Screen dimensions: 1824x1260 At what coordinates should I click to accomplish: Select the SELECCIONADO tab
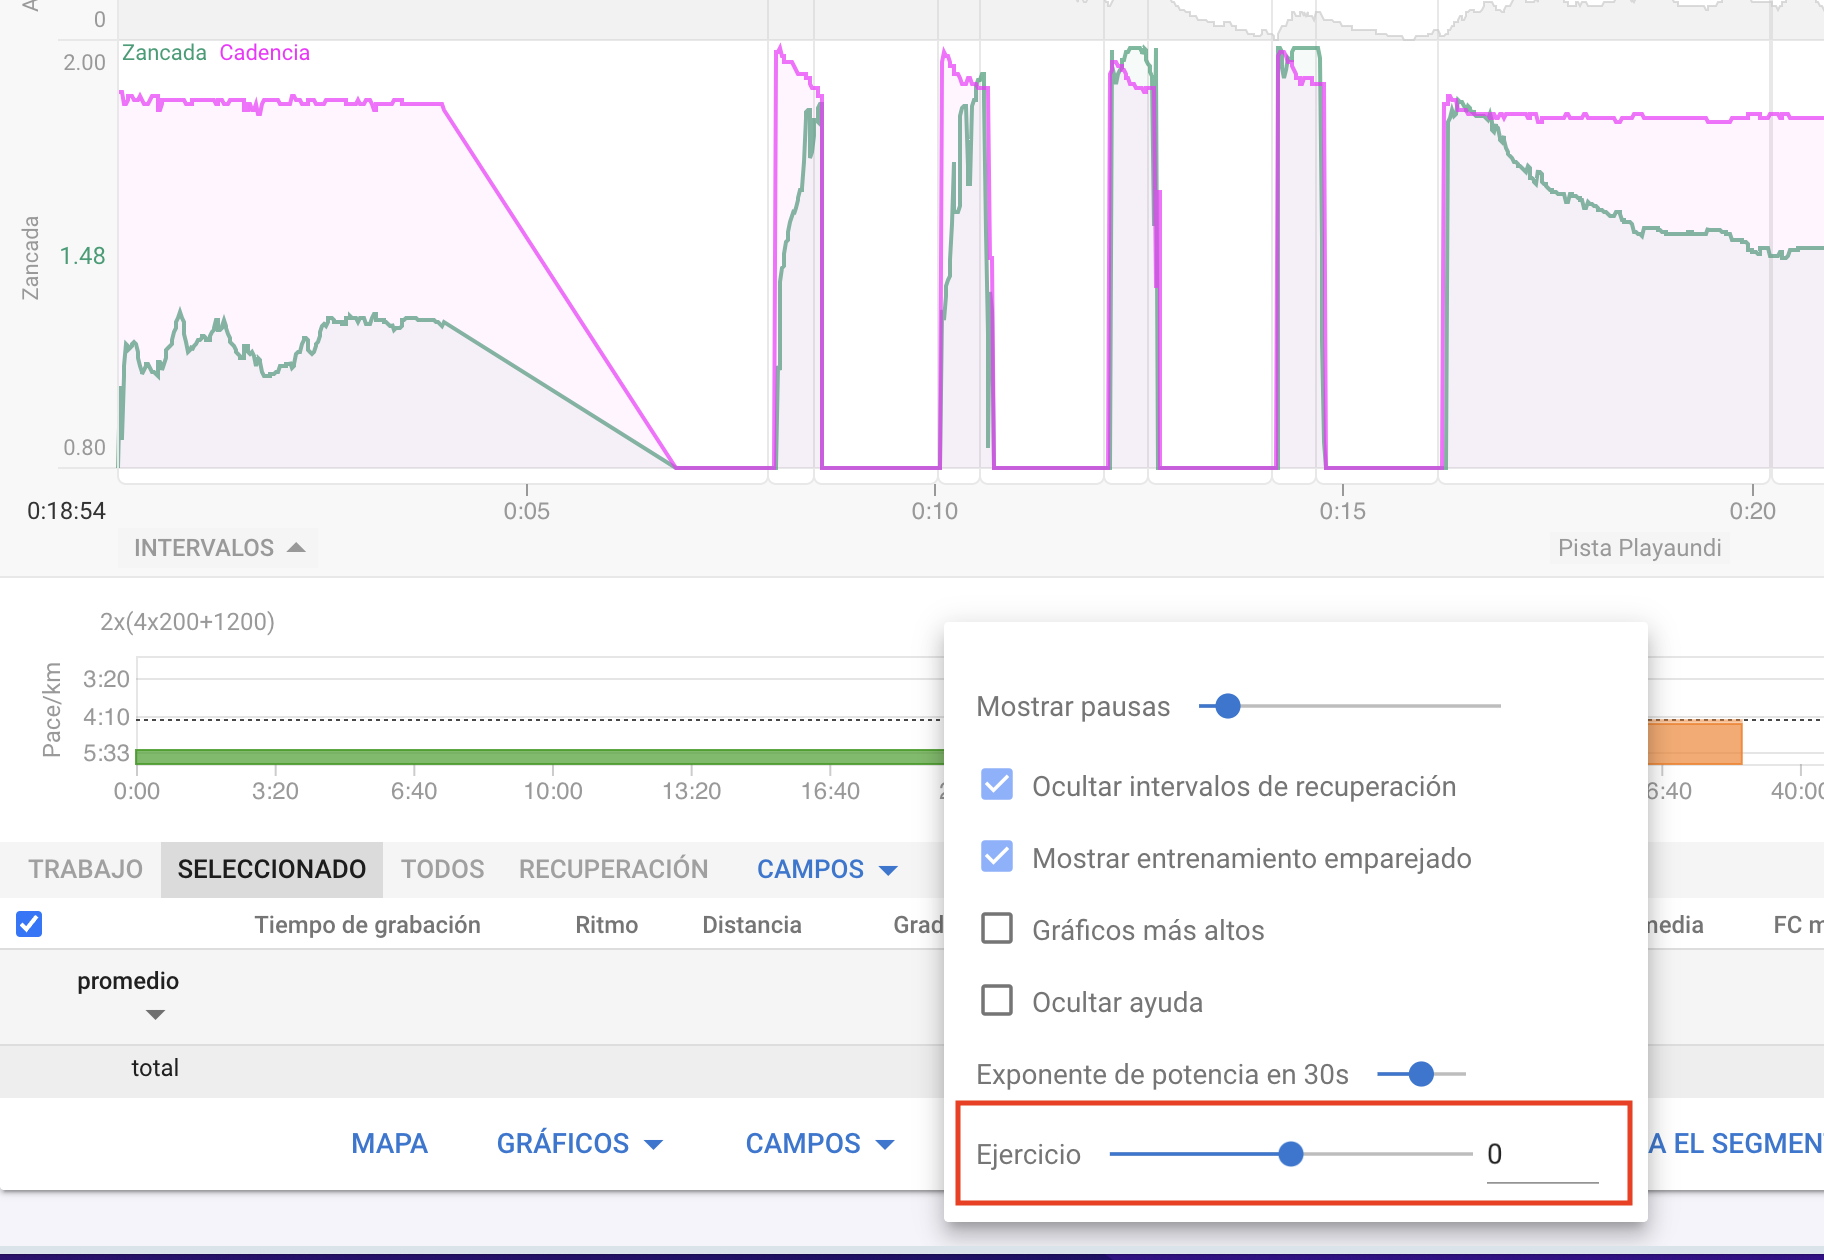(272, 869)
